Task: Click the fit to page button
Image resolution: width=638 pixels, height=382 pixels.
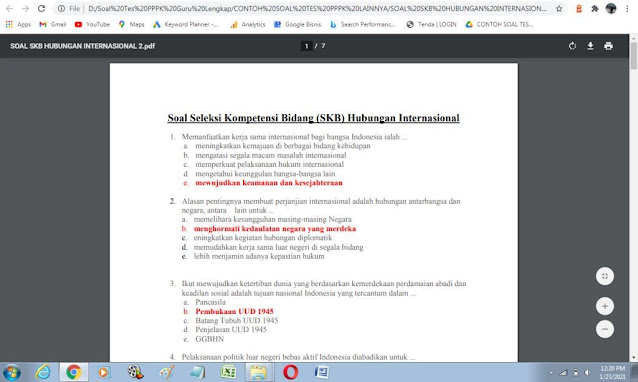Action: pos(605,276)
